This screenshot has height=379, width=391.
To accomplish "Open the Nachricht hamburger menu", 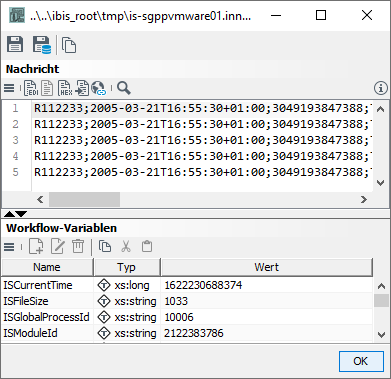I will point(9,88).
